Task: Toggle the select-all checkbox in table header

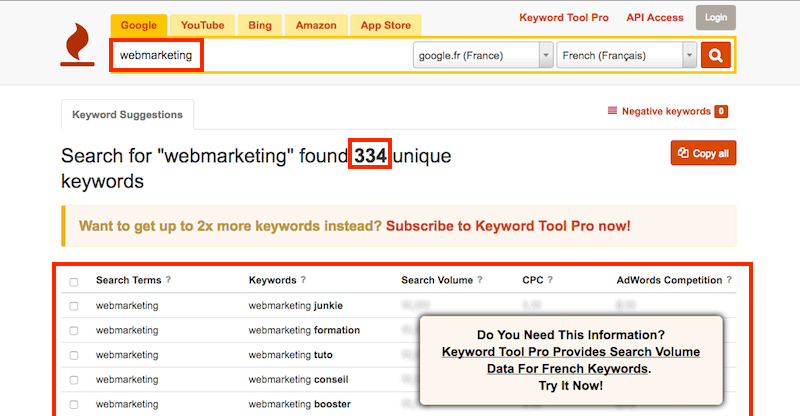Action: point(73,282)
